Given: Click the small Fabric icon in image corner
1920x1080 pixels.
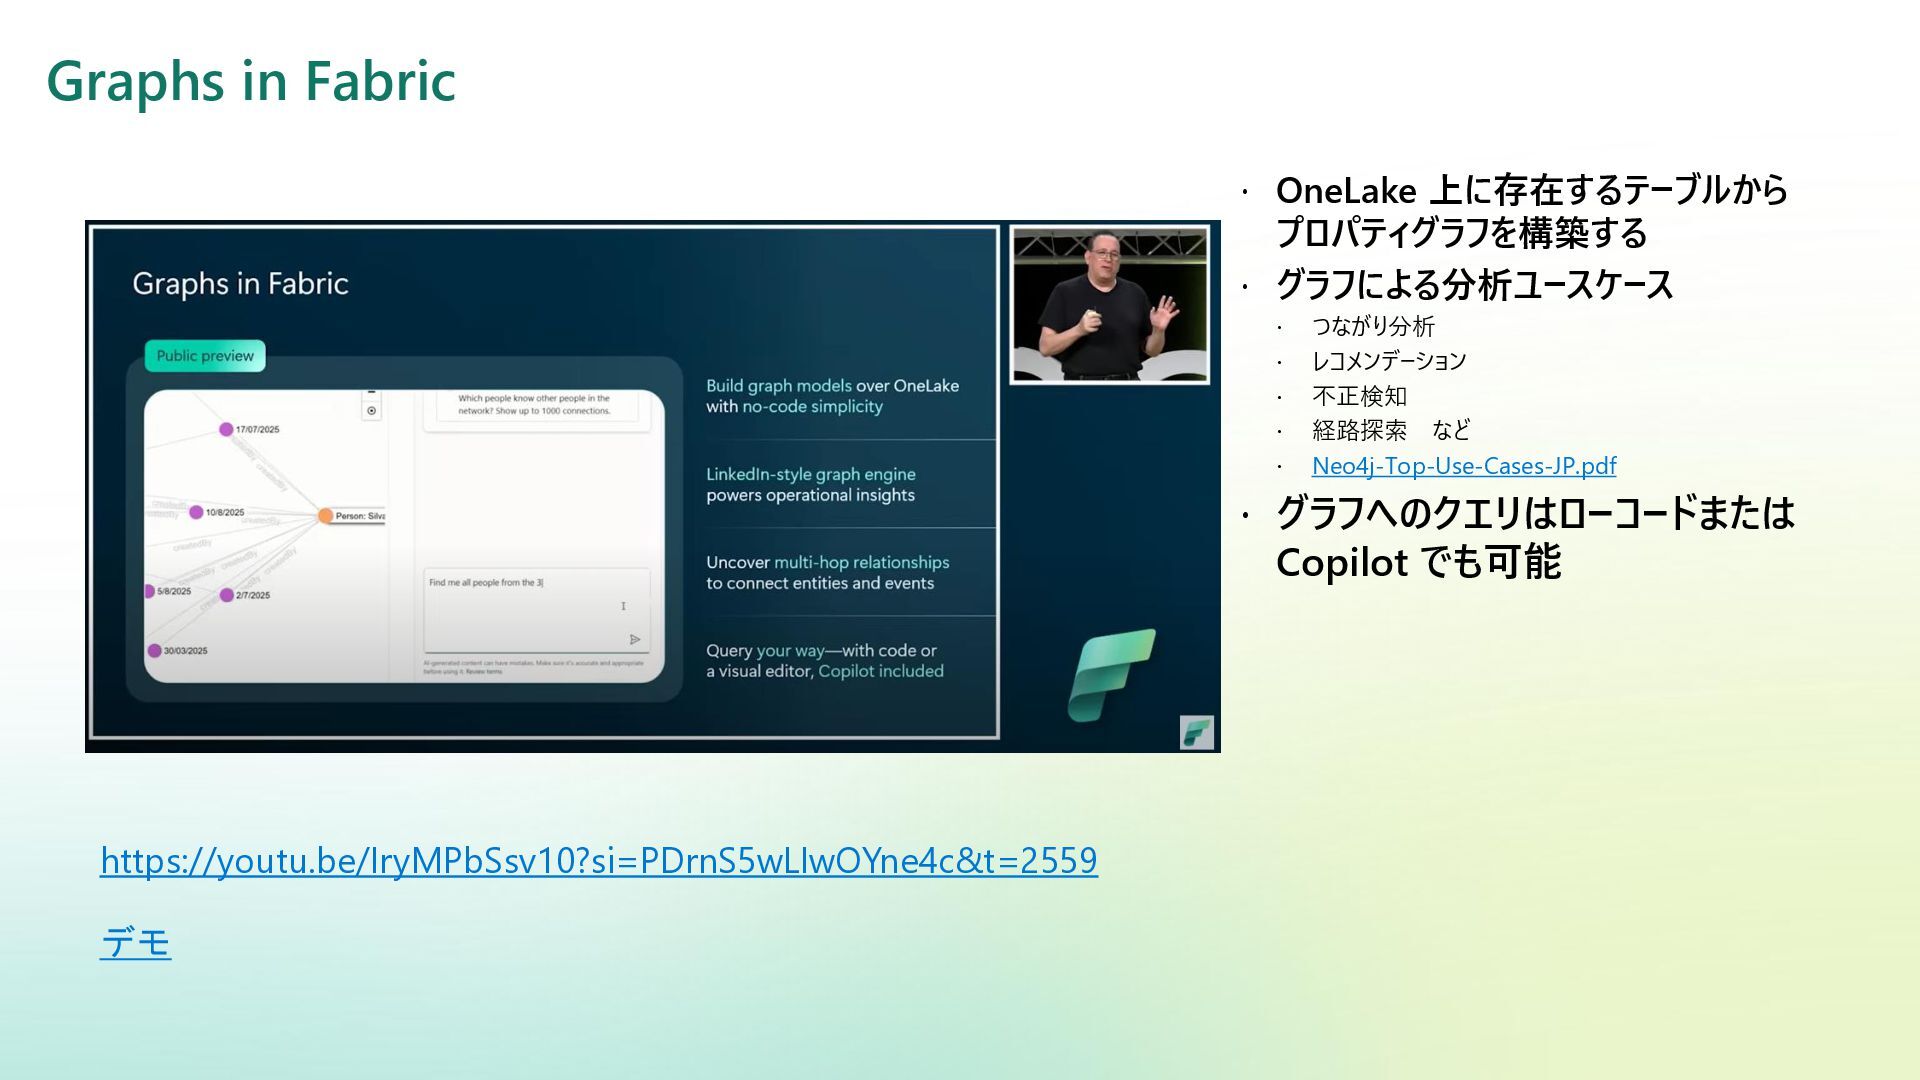Looking at the screenshot, I should (1196, 732).
